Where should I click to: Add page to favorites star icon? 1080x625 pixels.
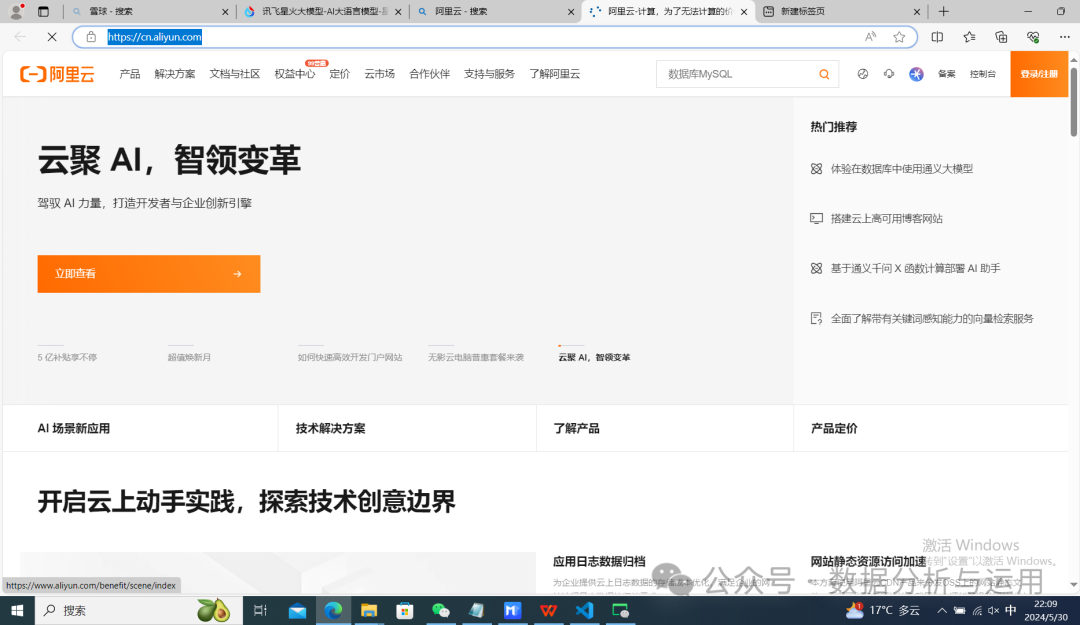tap(899, 37)
